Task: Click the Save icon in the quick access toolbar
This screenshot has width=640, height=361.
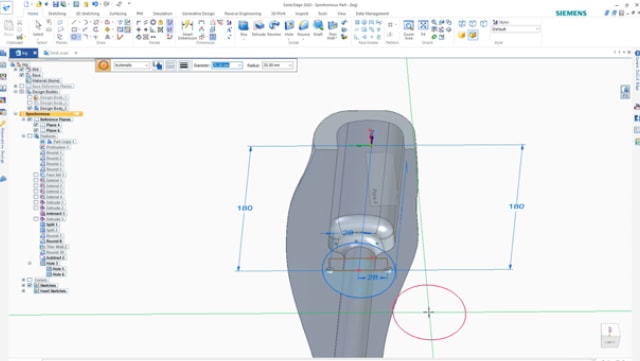Action: (x=56, y=4)
